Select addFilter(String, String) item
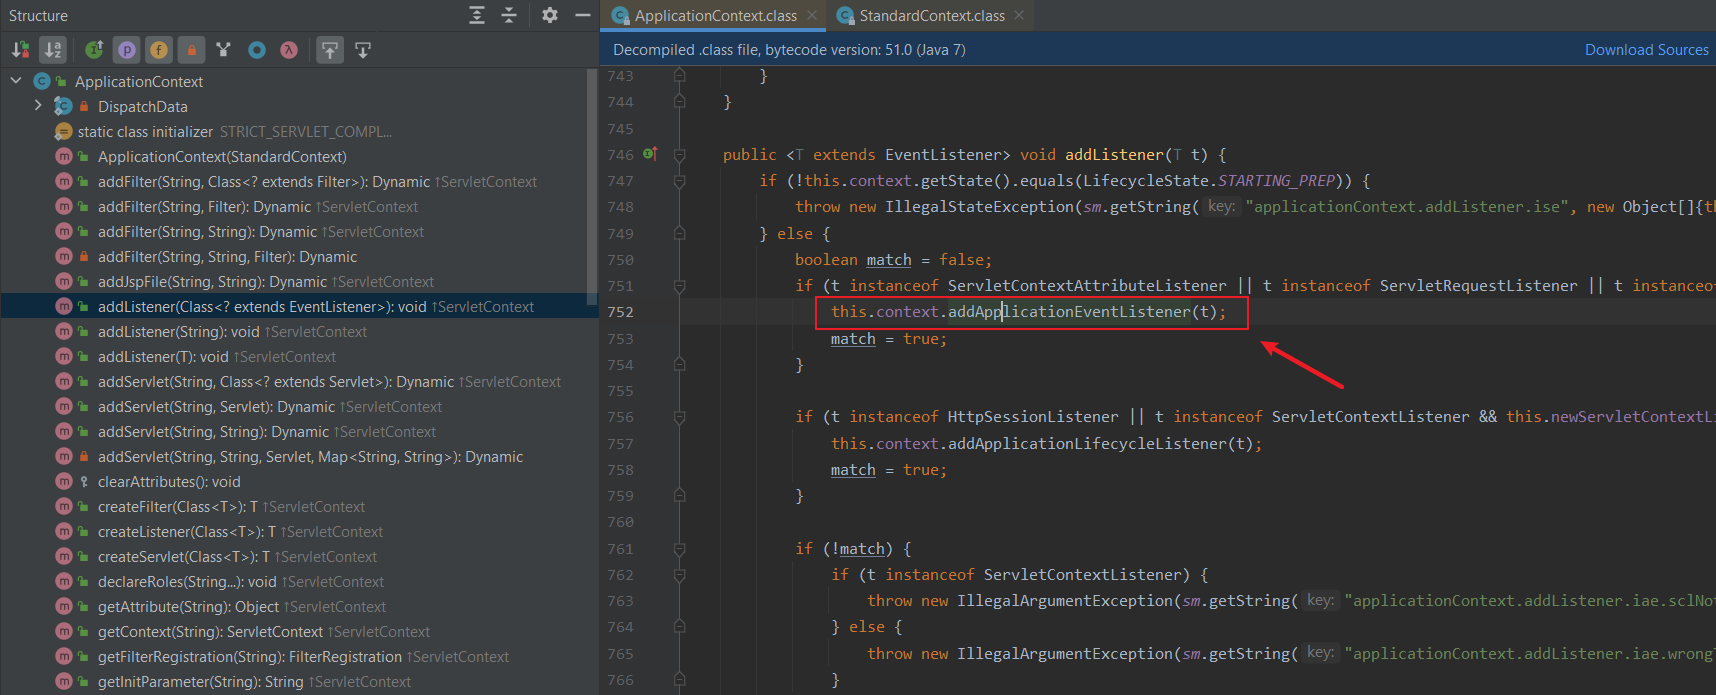 tap(261, 232)
